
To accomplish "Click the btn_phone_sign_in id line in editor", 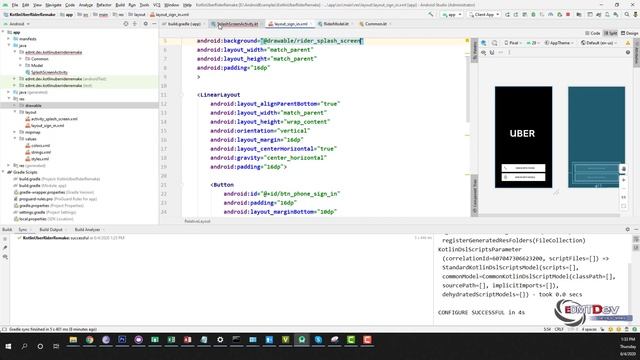I will (x=282, y=194).
